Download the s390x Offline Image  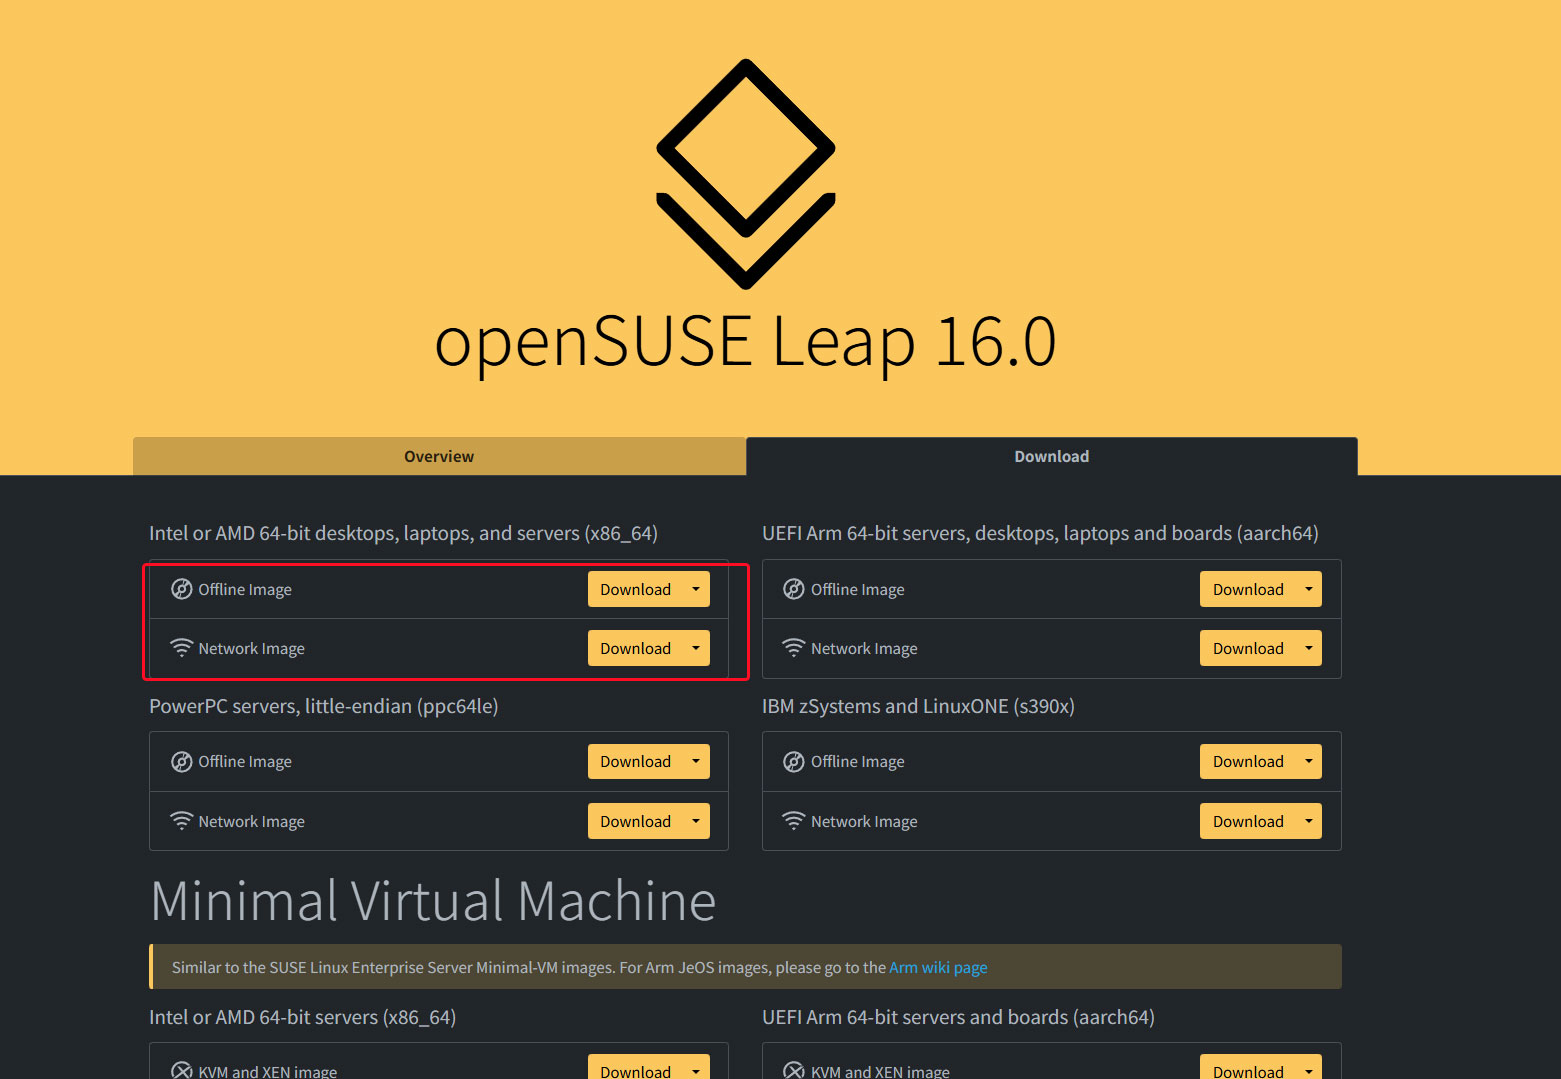coord(1247,762)
